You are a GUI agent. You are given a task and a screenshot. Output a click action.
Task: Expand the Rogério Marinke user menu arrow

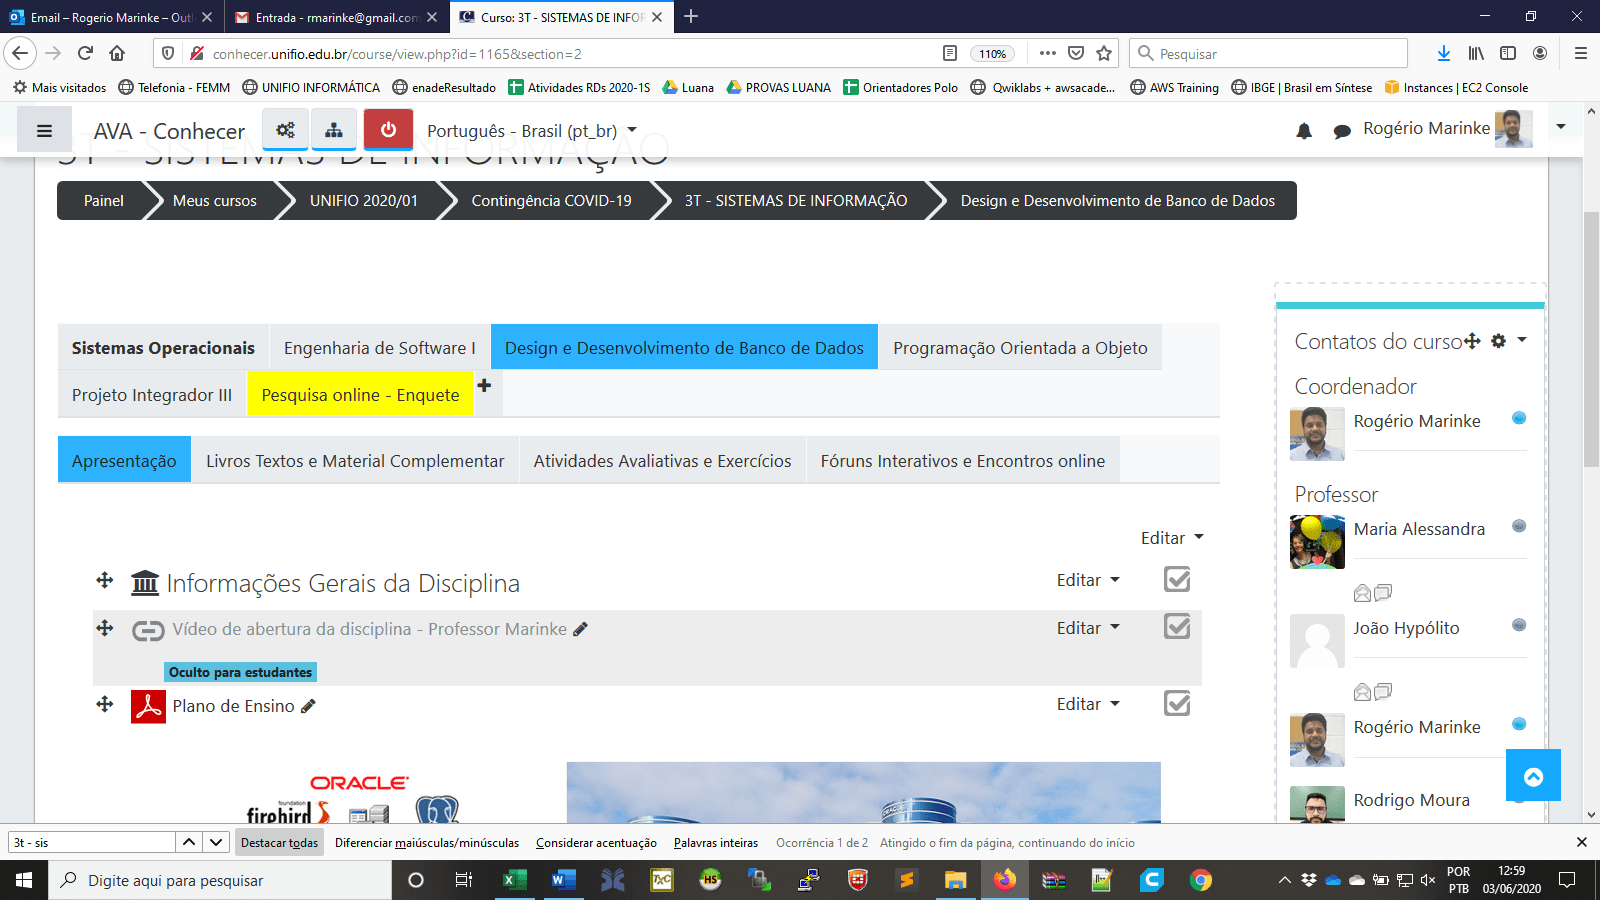tap(1561, 127)
